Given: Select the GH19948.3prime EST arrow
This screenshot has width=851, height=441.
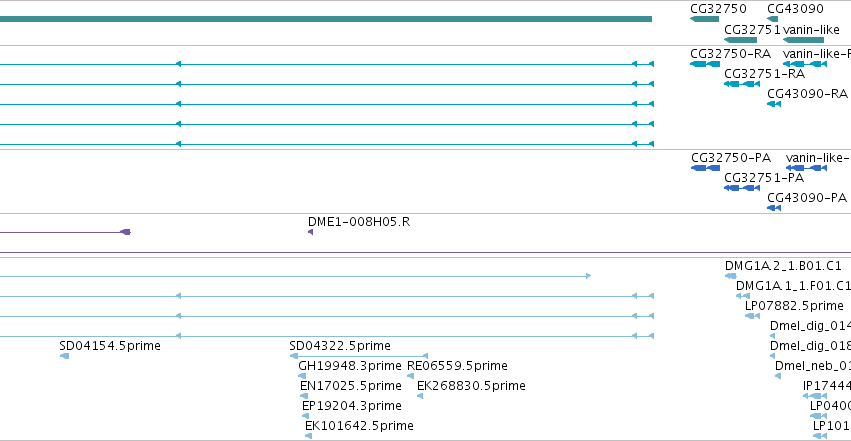Looking at the screenshot, I should [302, 376].
